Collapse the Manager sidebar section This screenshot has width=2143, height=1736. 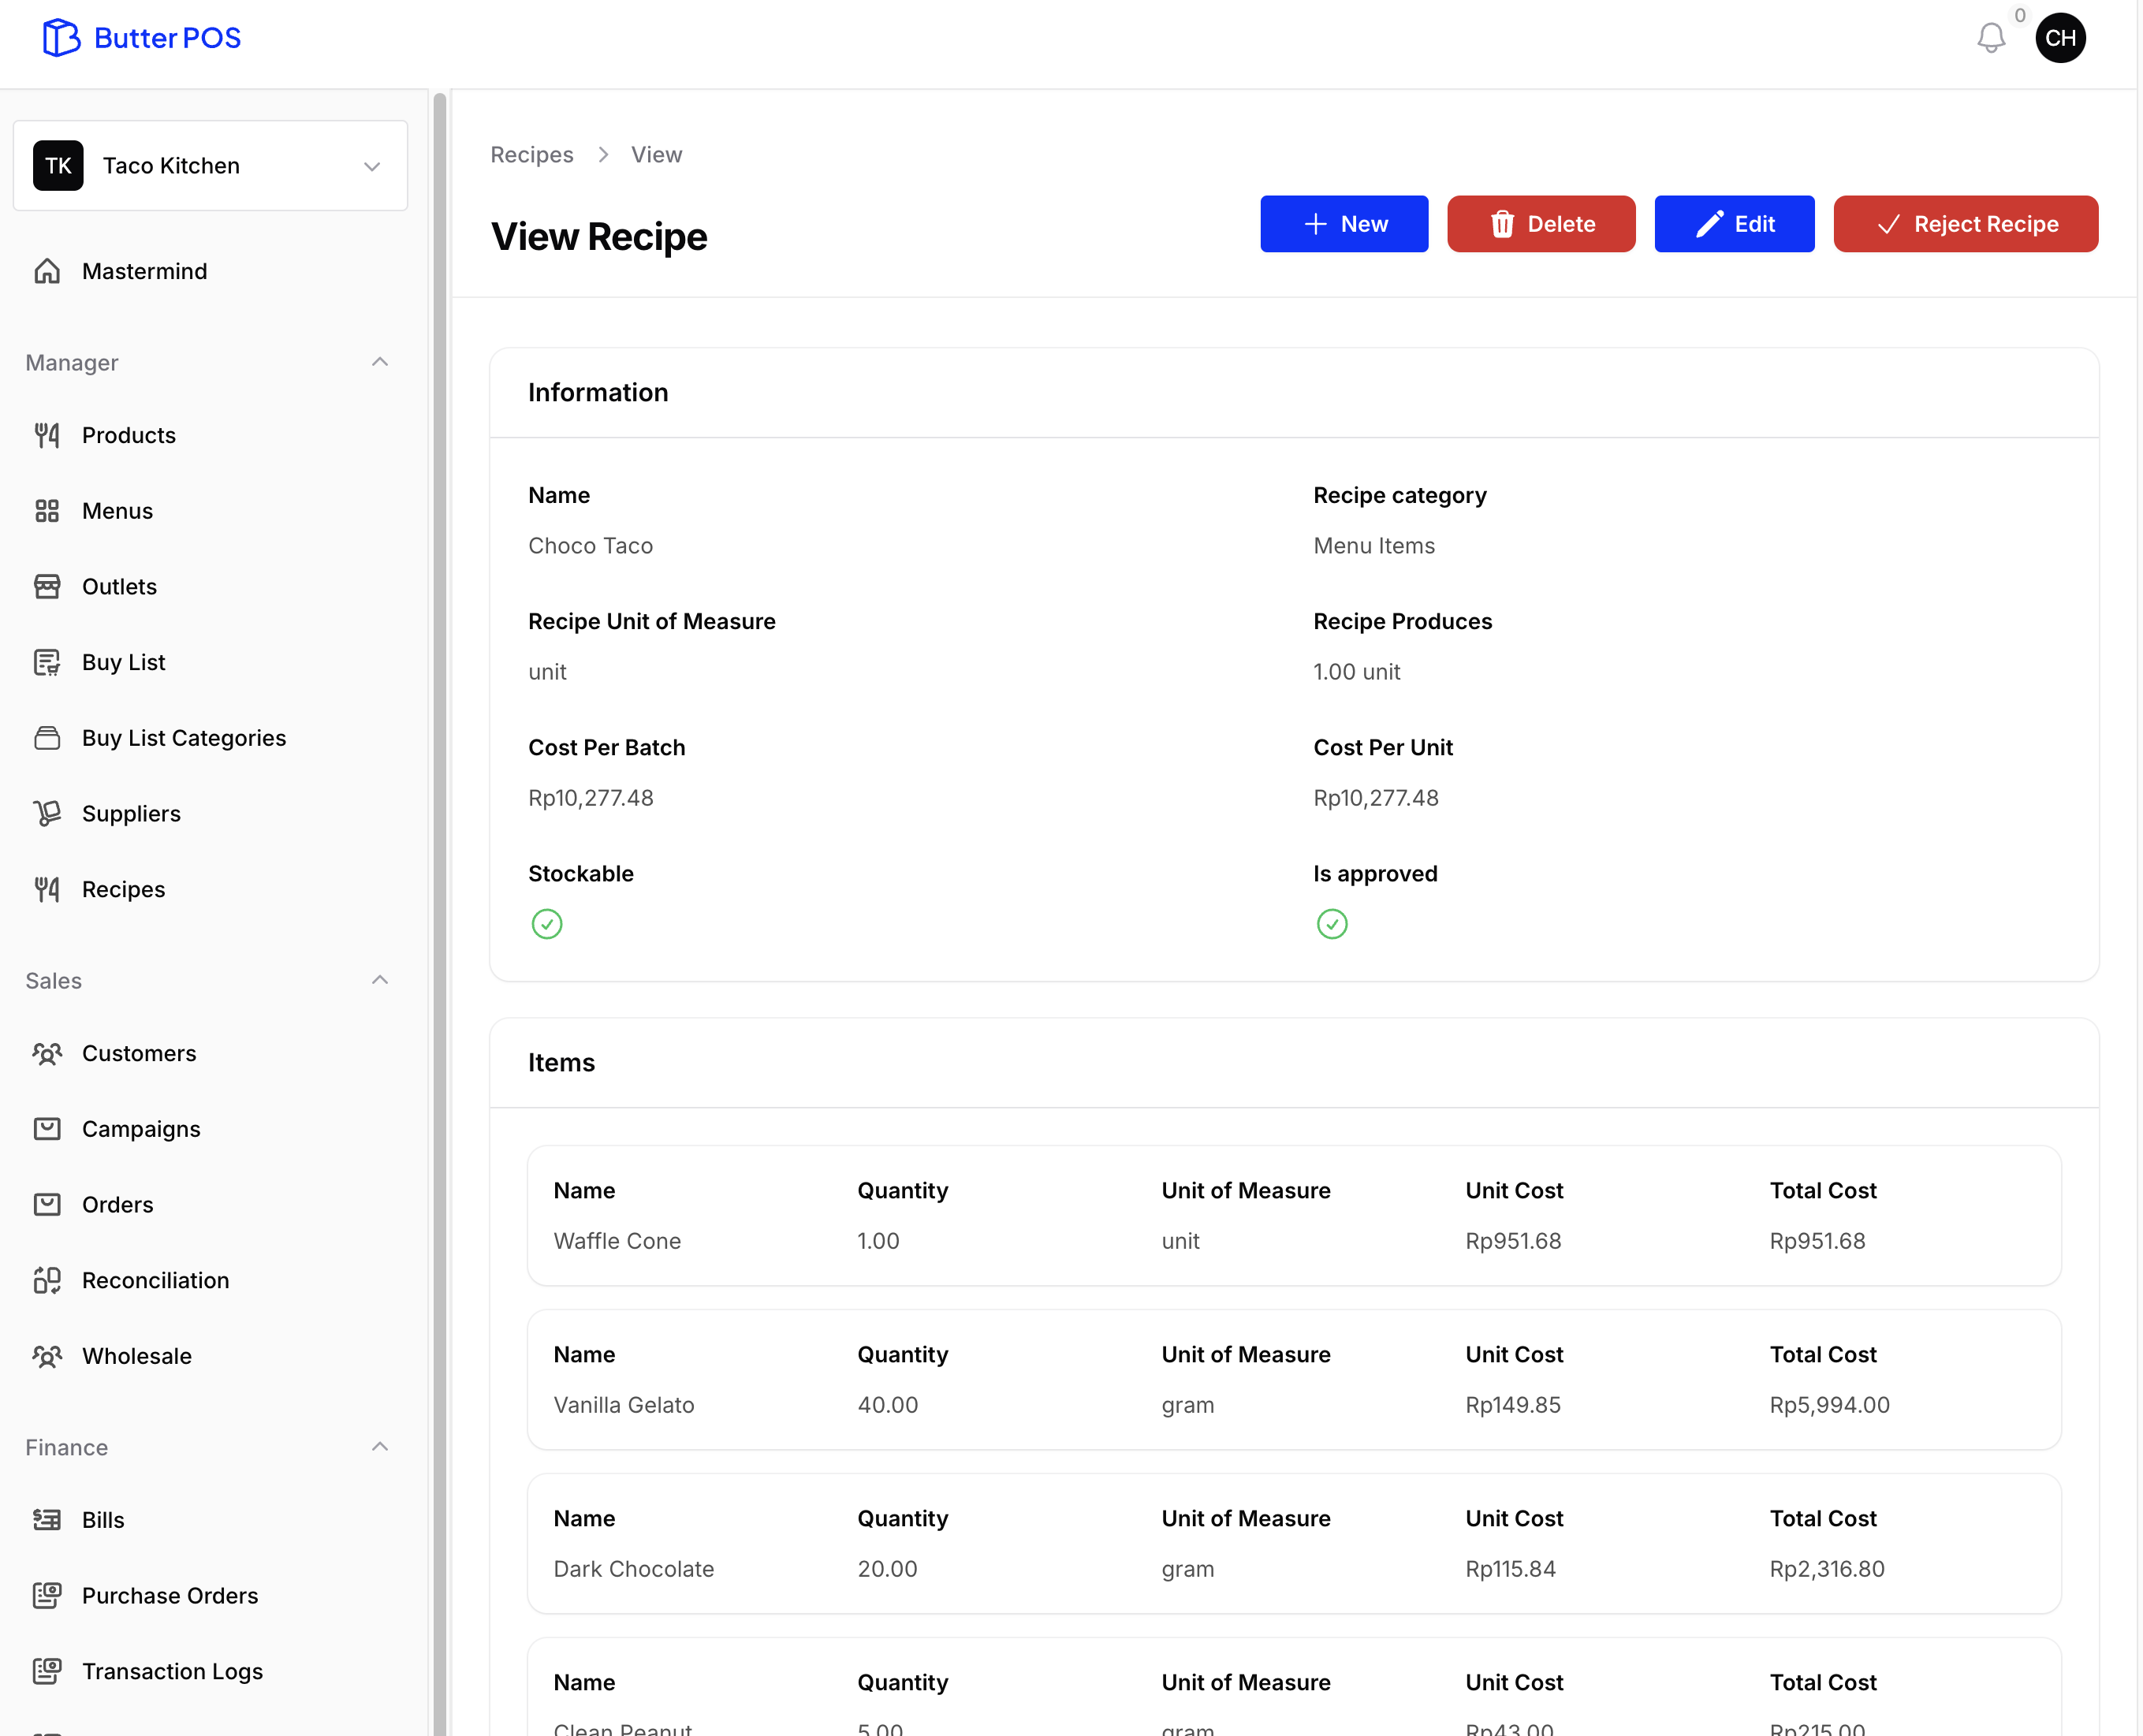pos(380,362)
